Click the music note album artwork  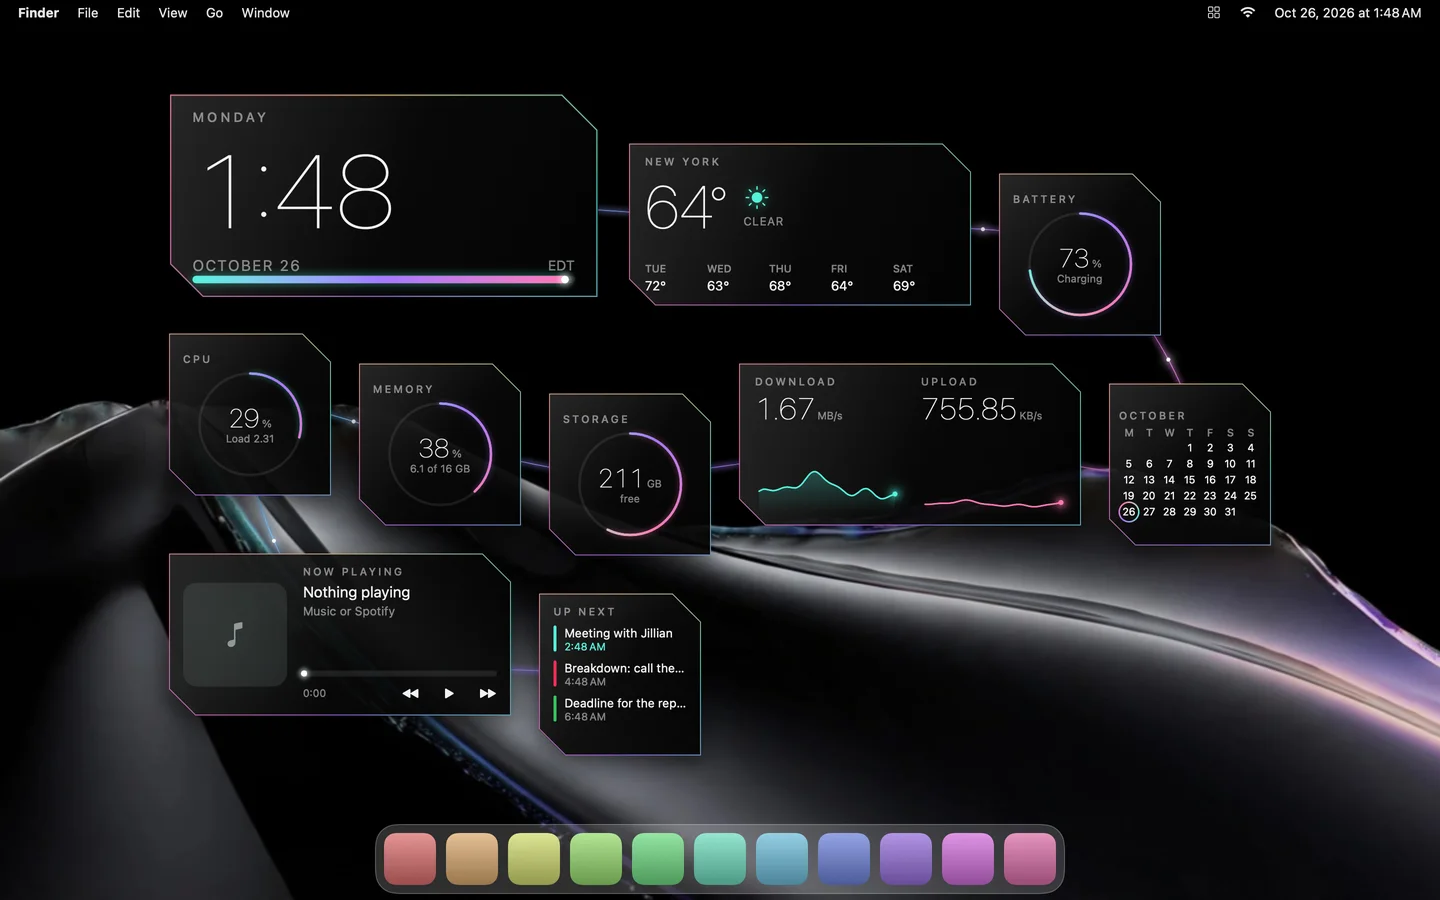[235, 634]
